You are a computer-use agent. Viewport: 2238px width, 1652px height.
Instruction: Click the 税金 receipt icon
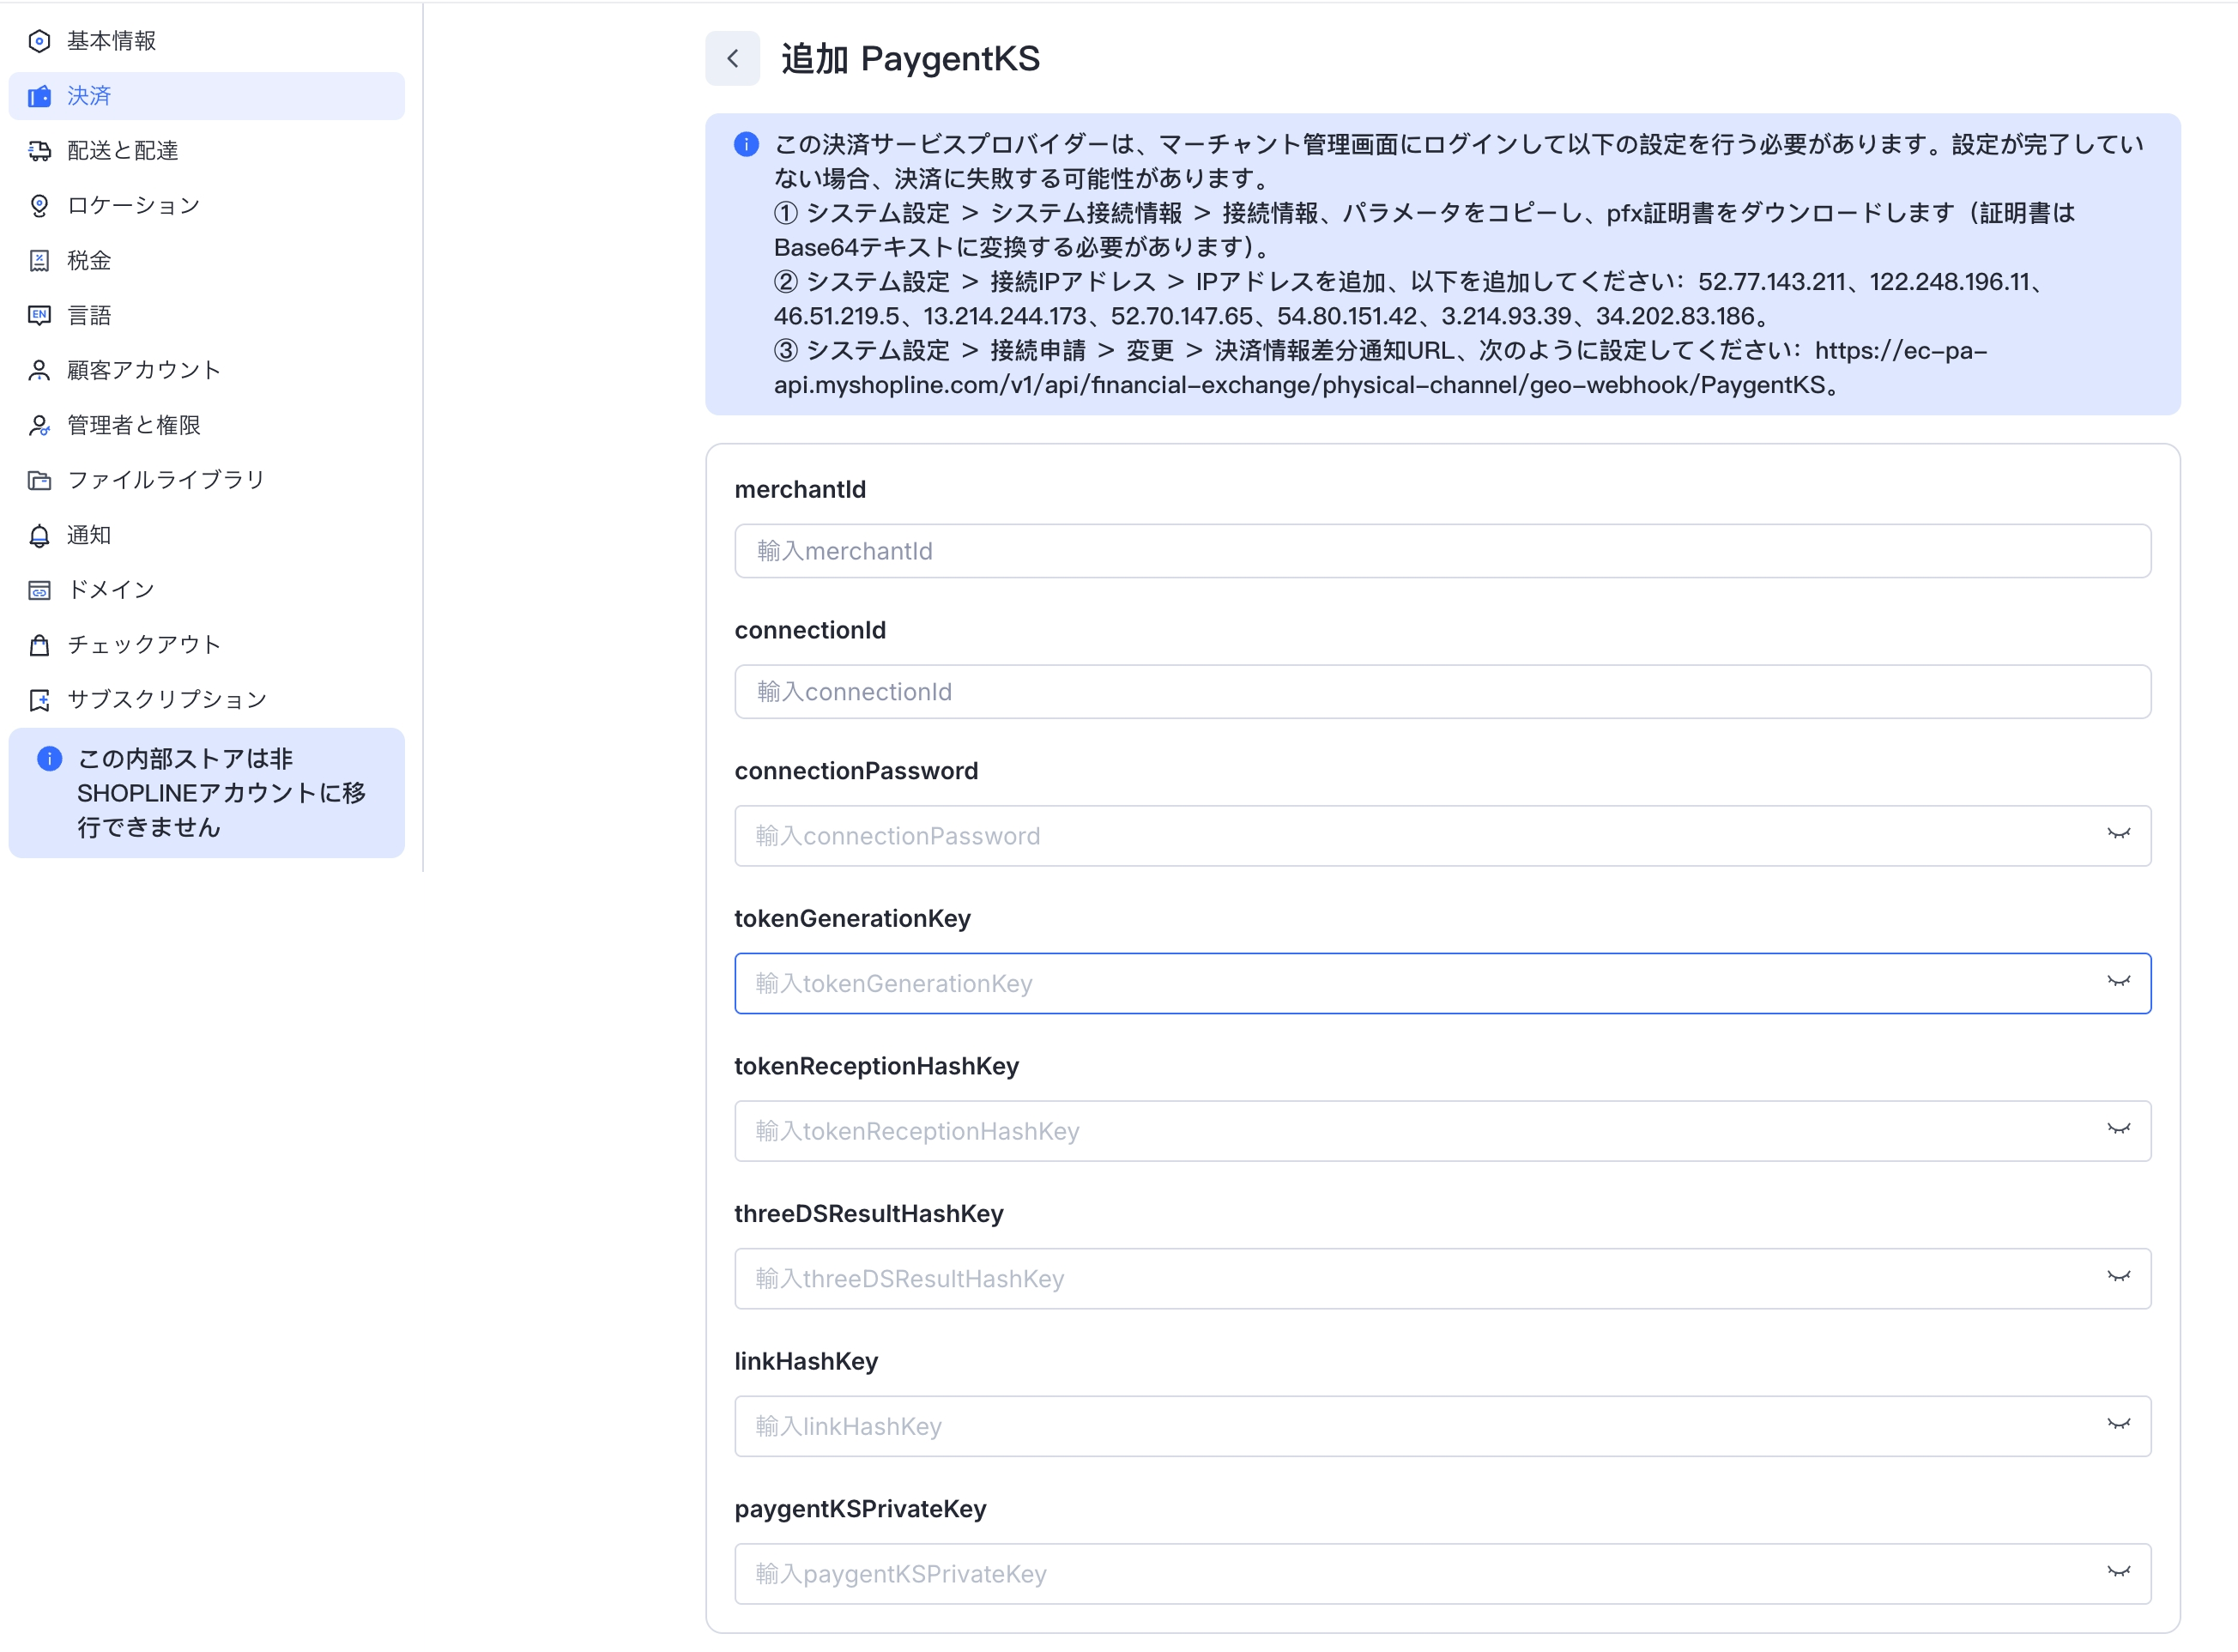click(x=39, y=261)
